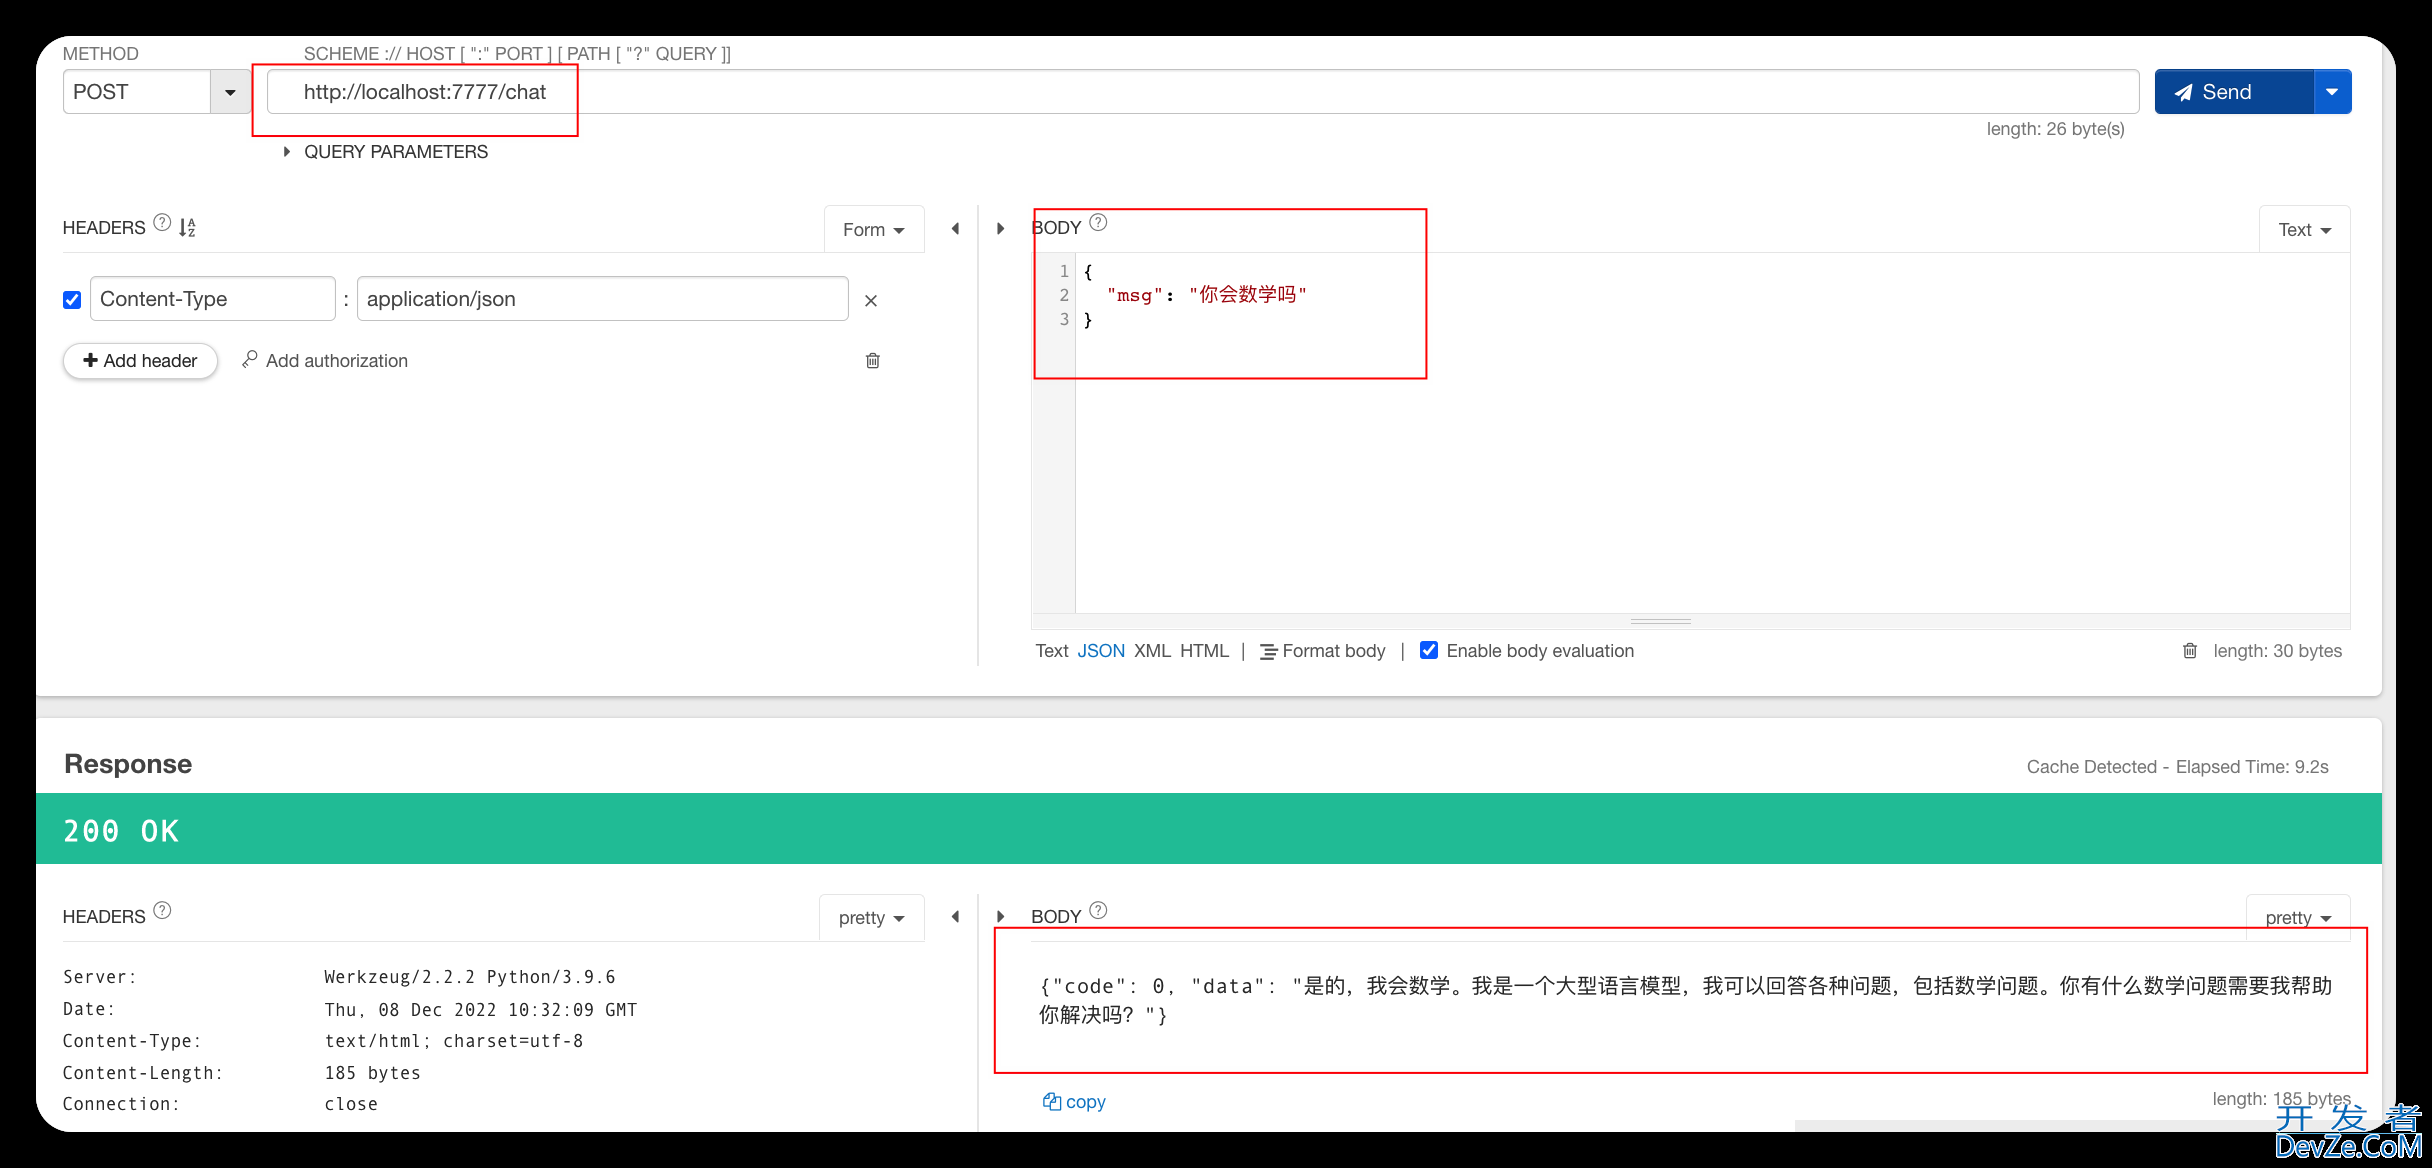Open the headers Form dropdown
This screenshot has height=1168, width=2432.
[874, 230]
